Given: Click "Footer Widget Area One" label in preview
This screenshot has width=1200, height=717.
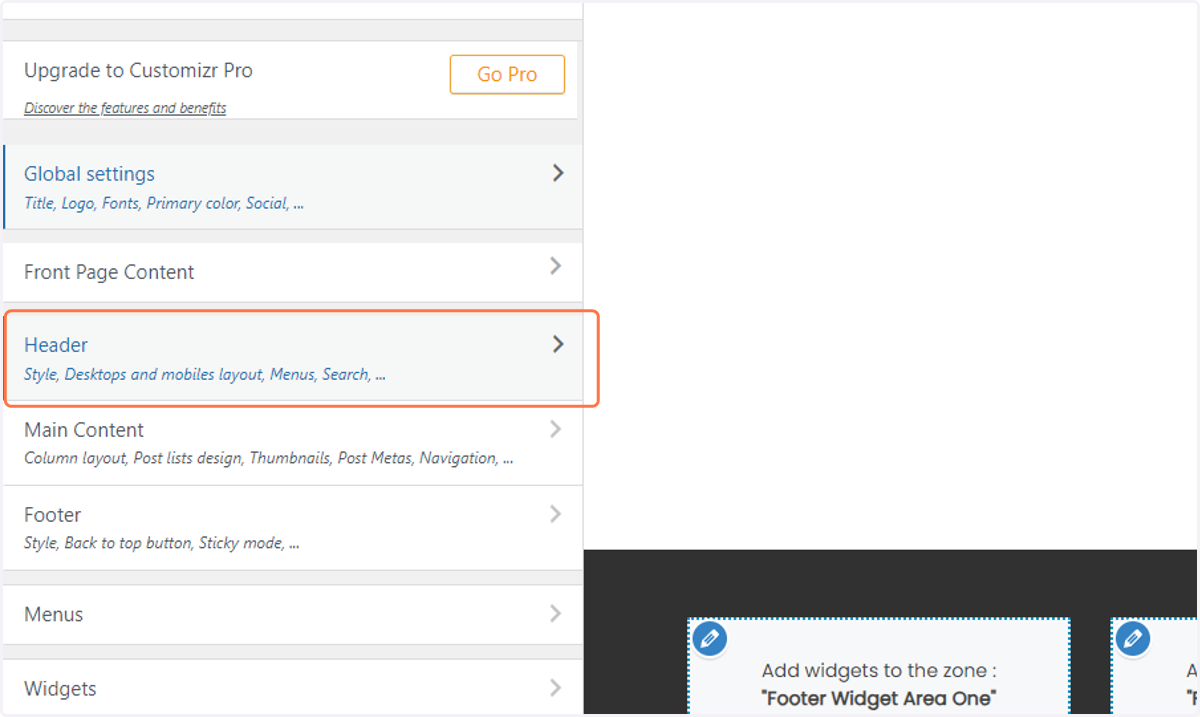Looking at the screenshot, I should (879, 698).
